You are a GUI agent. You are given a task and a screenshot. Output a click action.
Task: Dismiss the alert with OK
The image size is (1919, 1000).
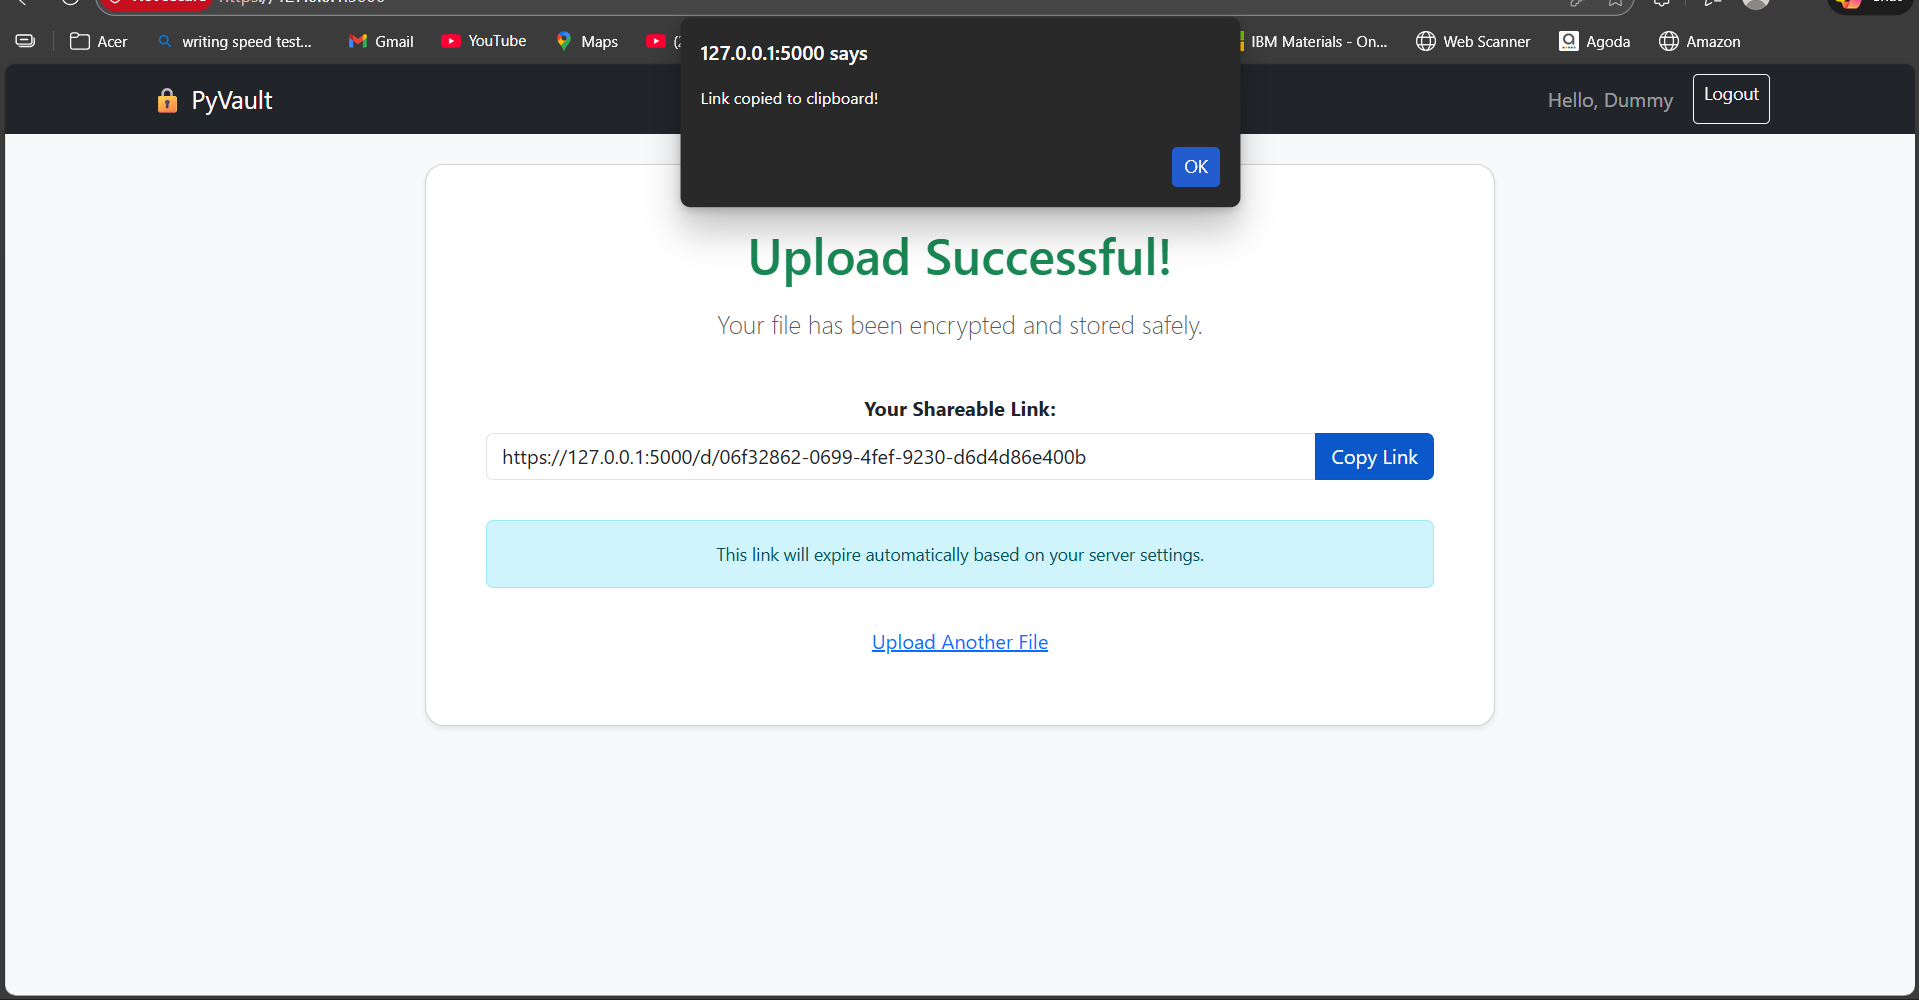coord(1195,167)
